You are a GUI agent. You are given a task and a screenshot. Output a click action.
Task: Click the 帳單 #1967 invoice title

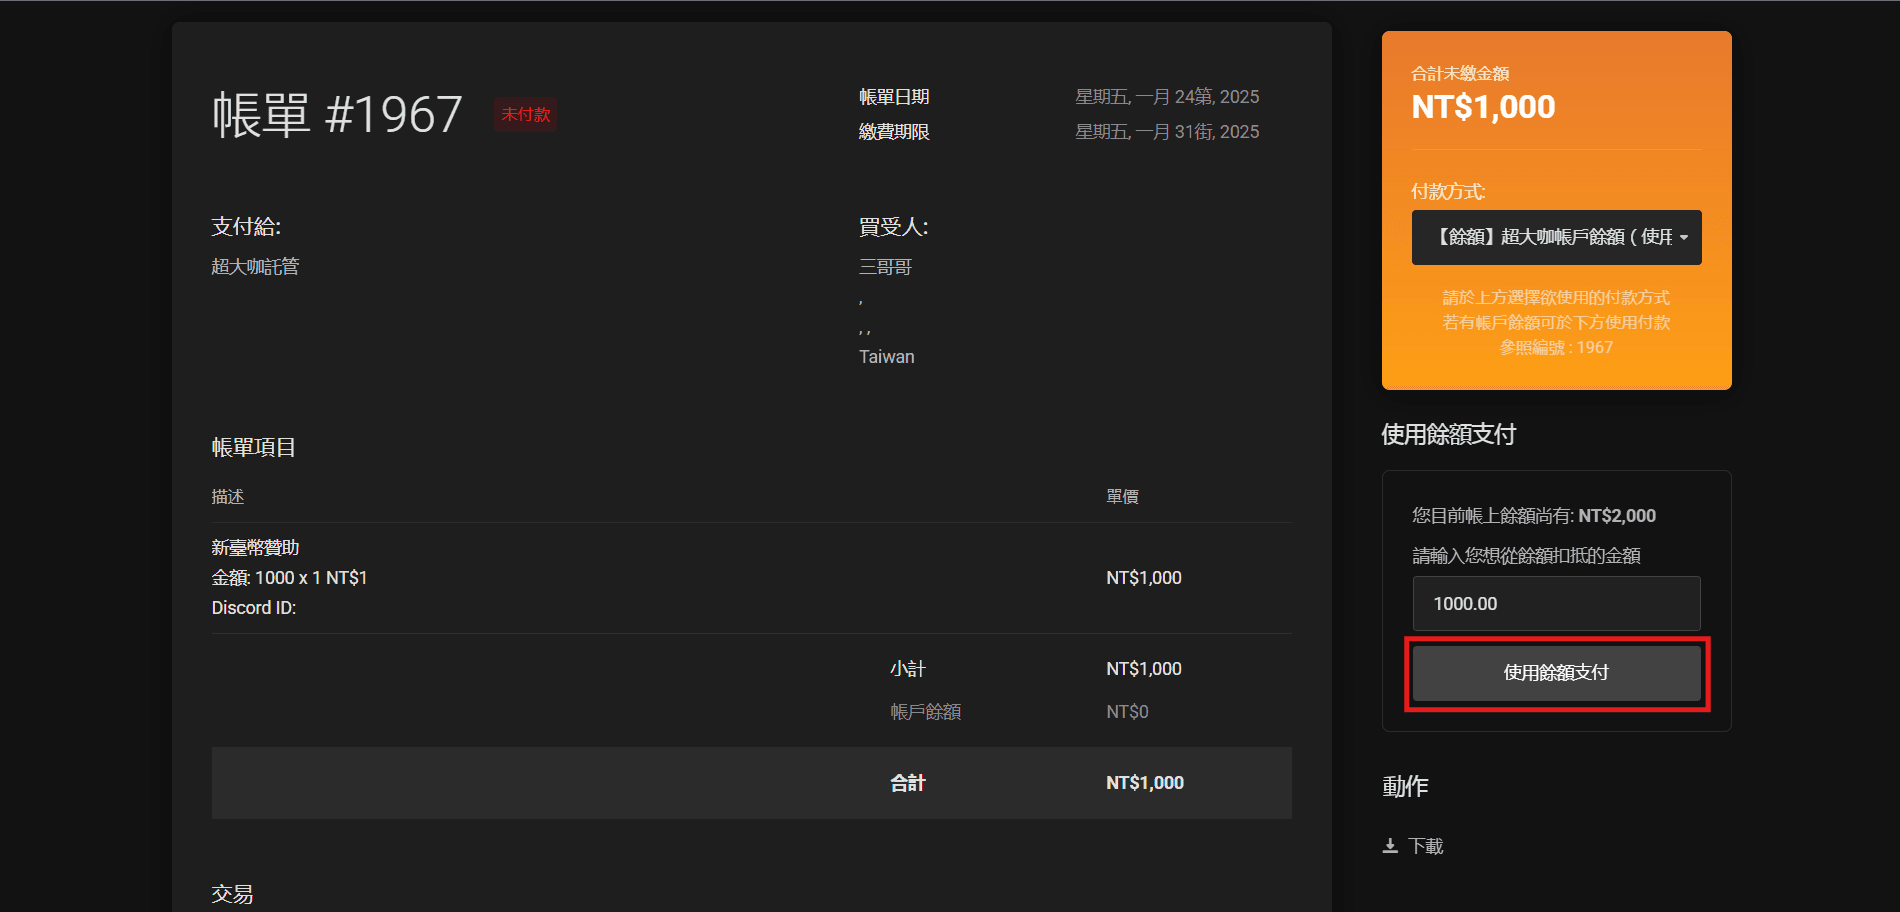click(337, 114)
